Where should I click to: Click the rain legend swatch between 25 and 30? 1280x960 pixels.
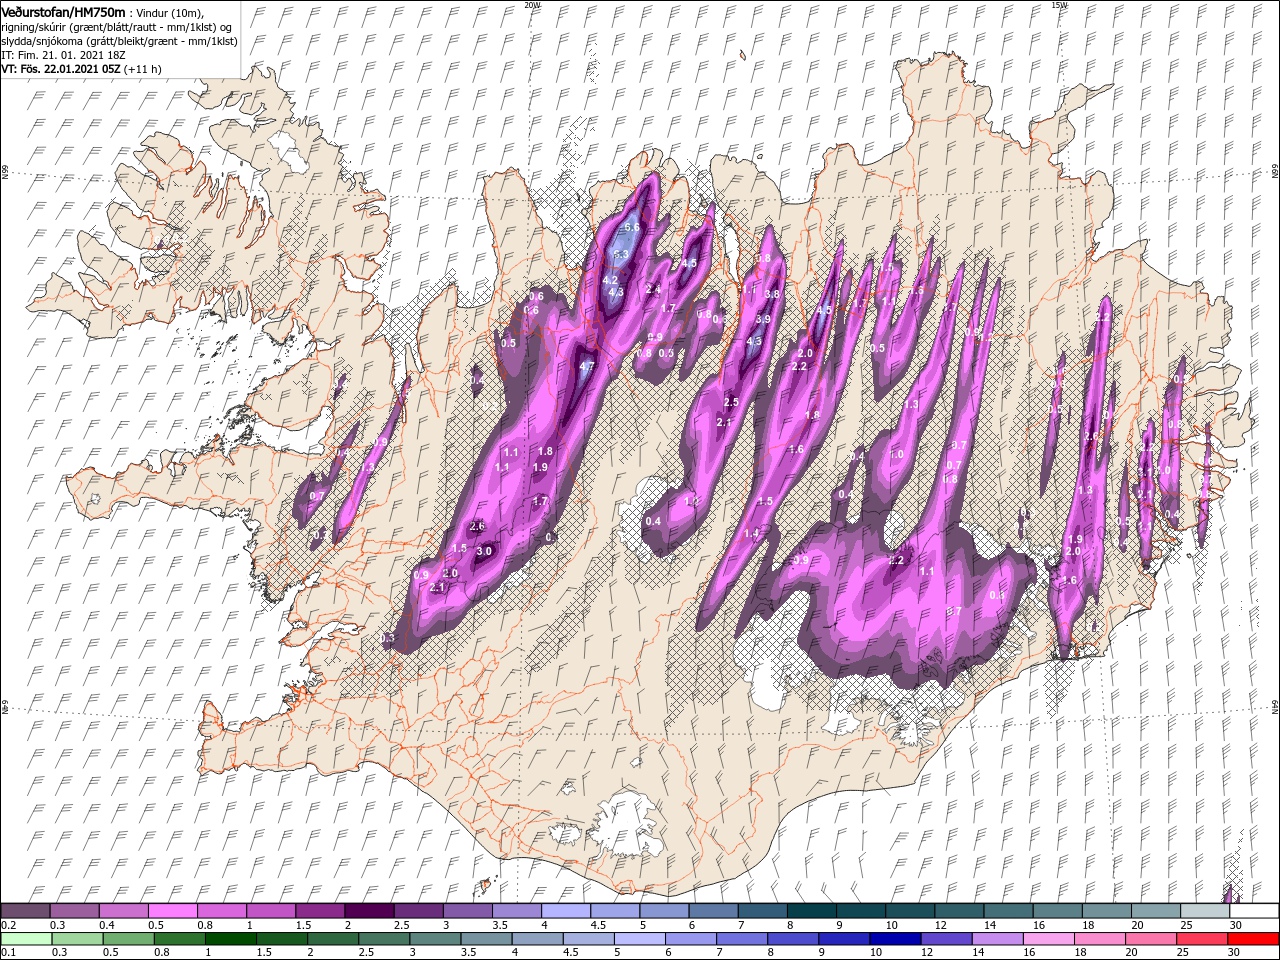[x=1202, y=939]
